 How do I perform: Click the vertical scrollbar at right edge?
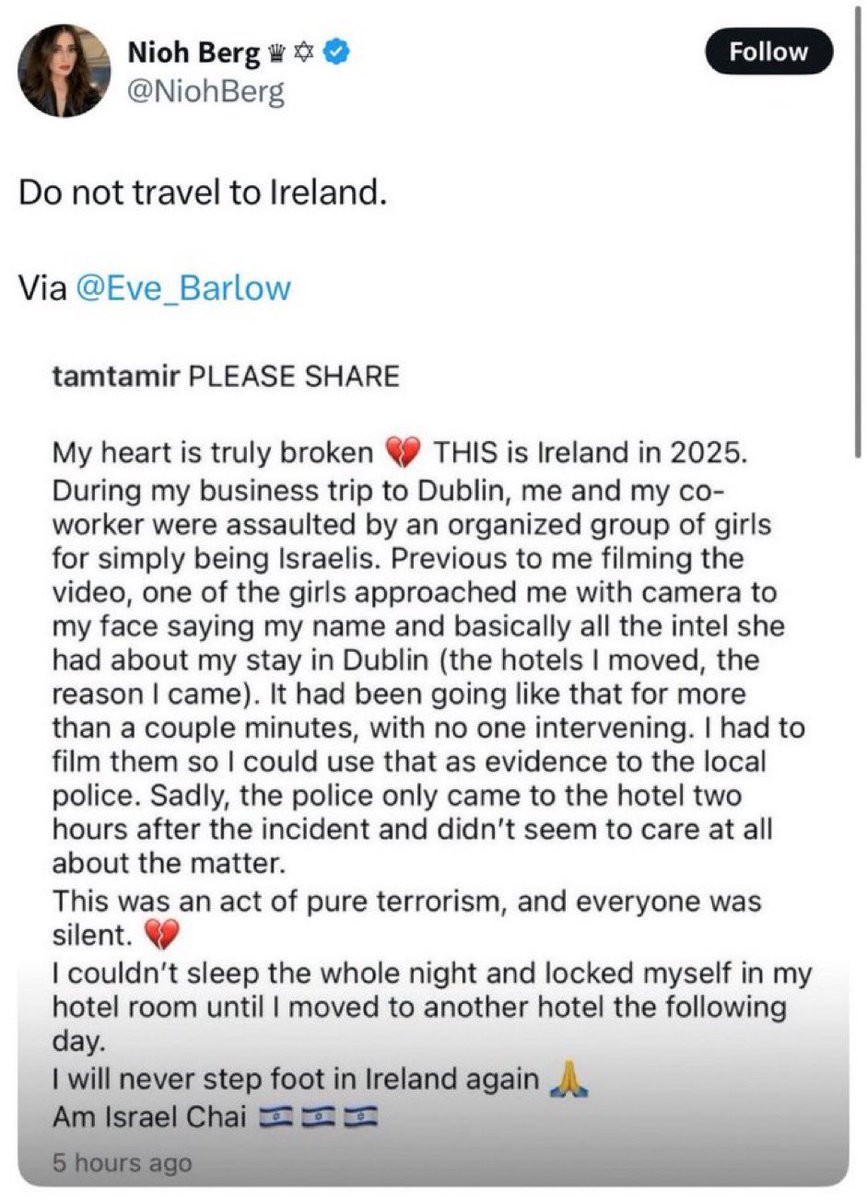(x=857, y=230)
